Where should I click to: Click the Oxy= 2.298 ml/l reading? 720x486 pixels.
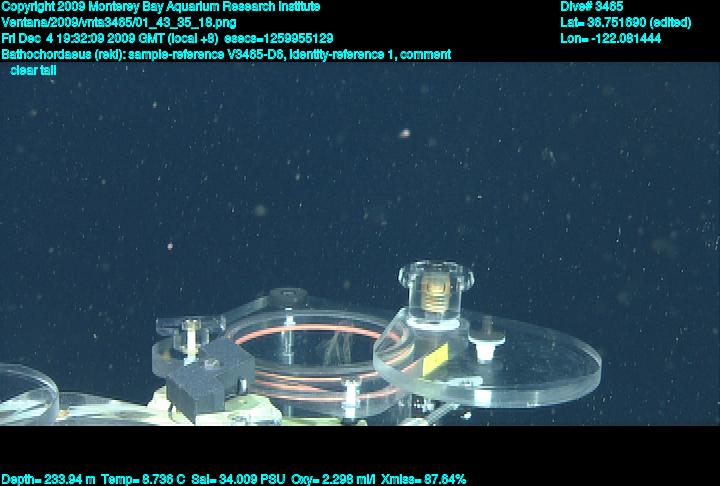coord(333,479)
